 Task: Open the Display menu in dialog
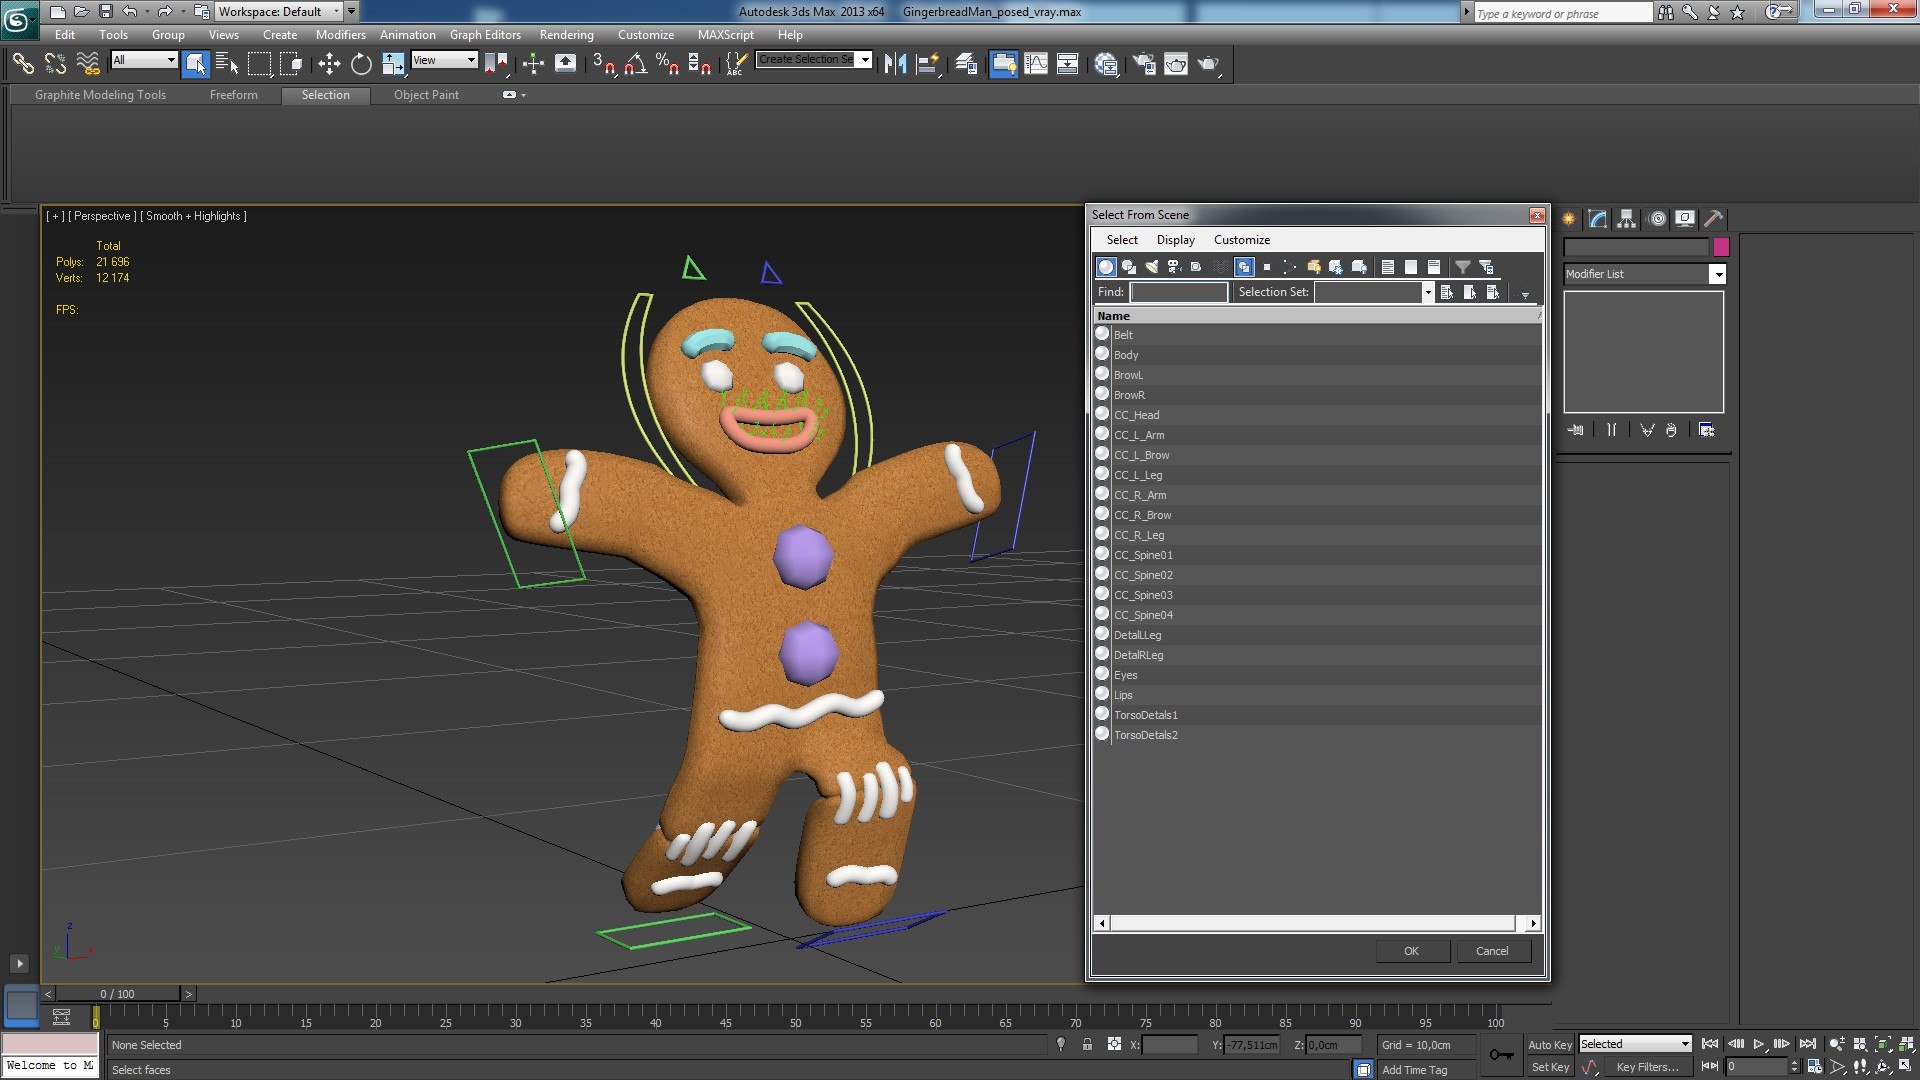pos(1176,240)
